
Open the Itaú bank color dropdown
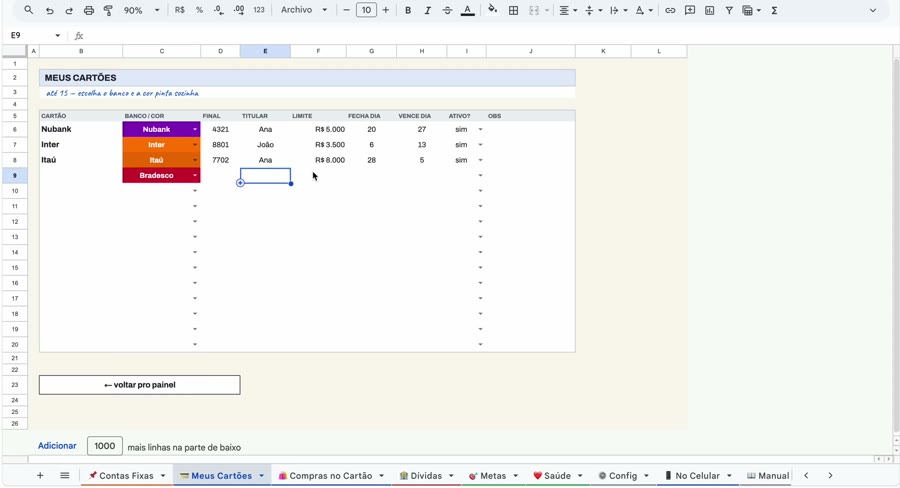point(195,160)
